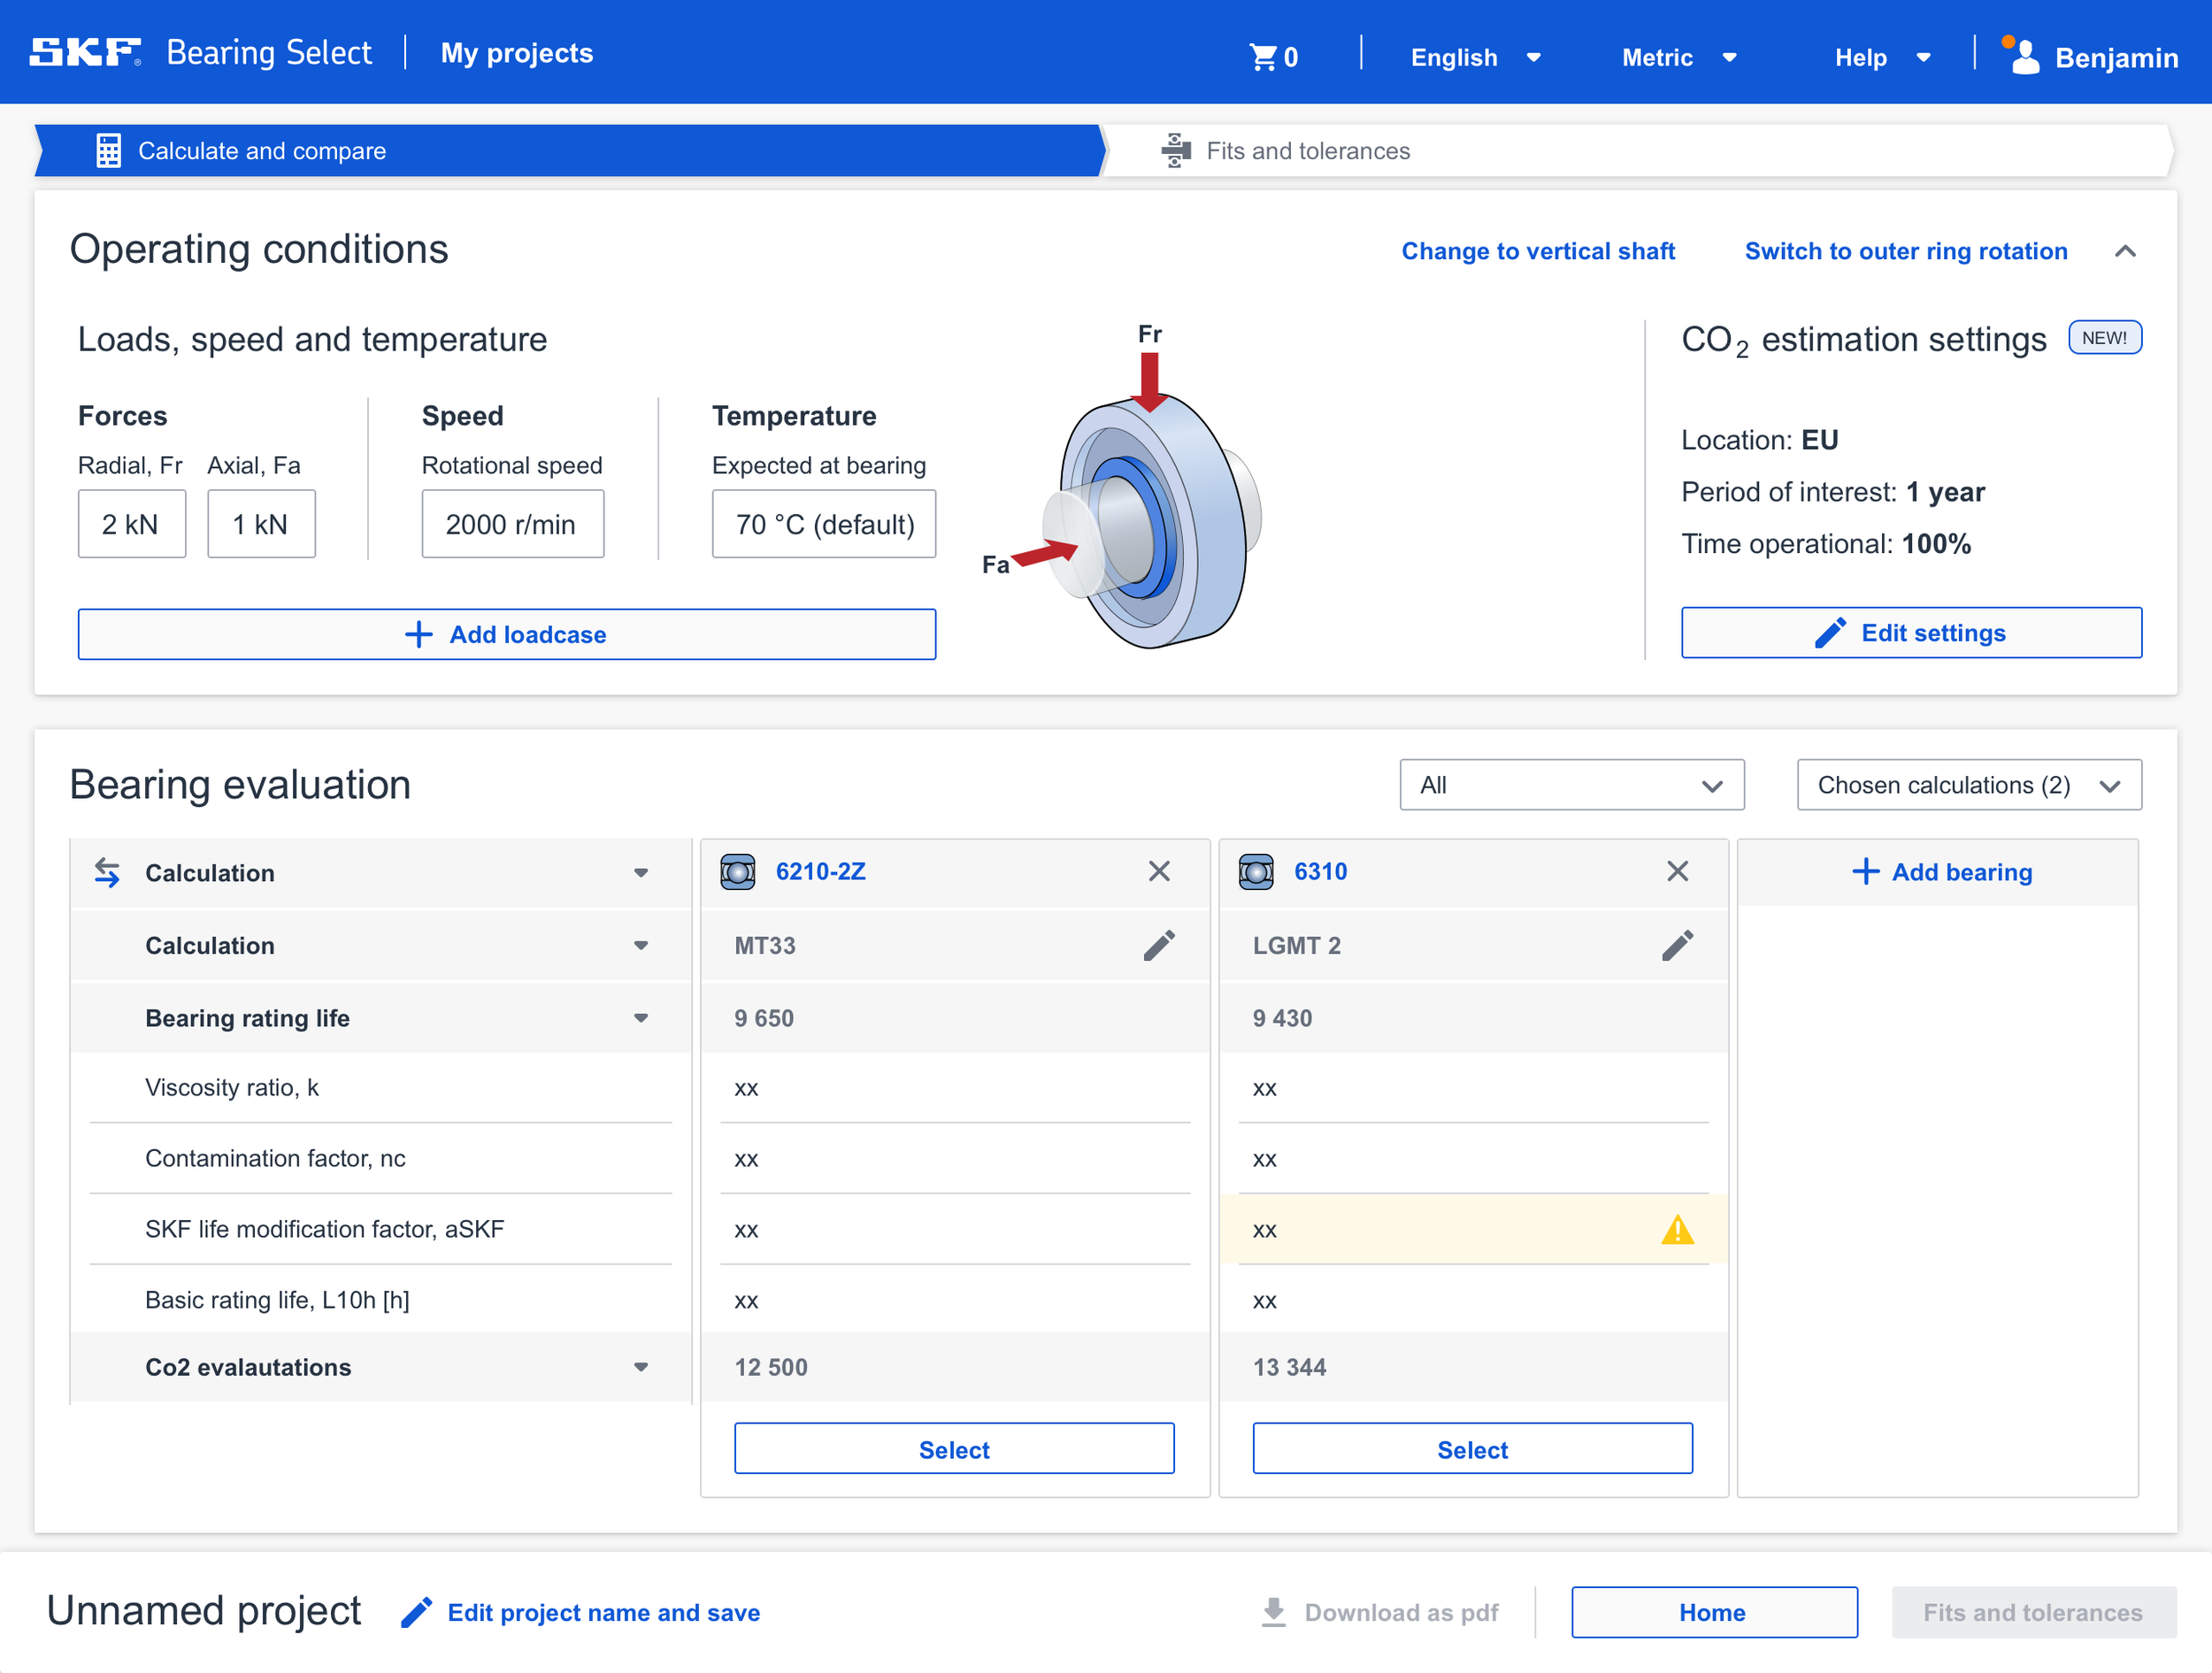Open the Chosen calculations (2) dropdown
Viewport: 2212px width, 1673px height.
(1968, 785)
